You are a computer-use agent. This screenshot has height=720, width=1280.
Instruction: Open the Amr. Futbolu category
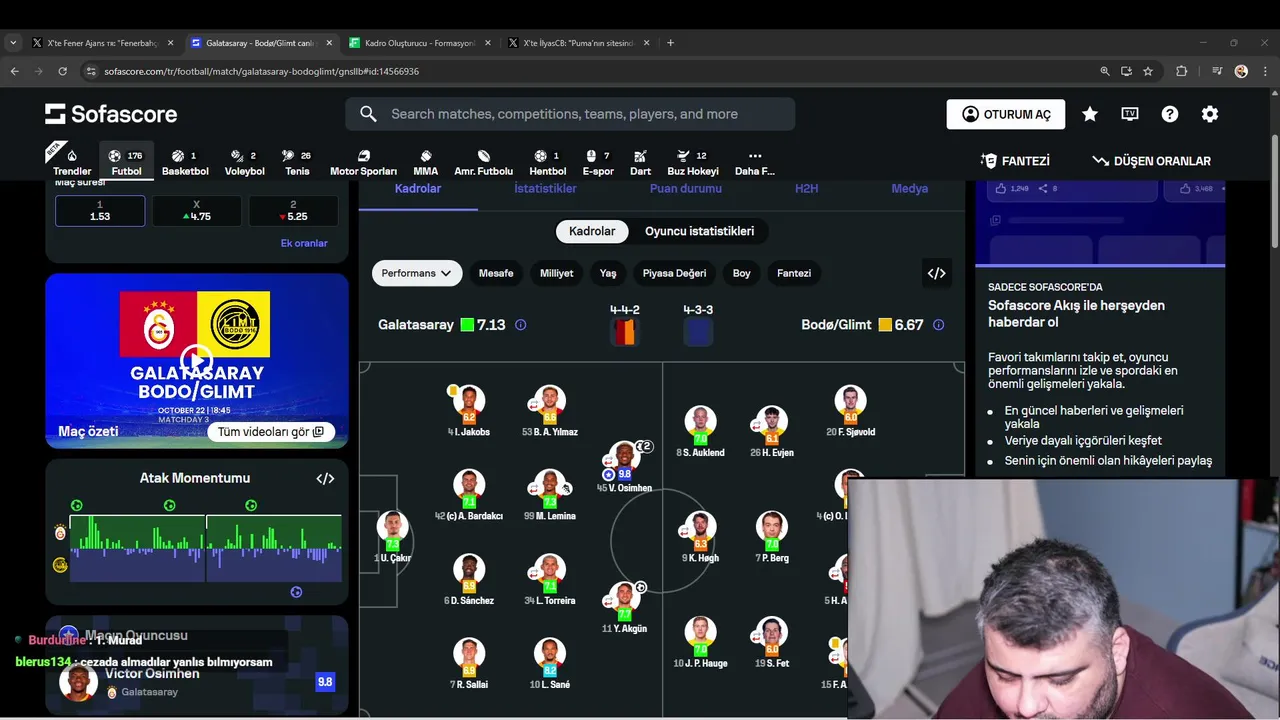point(483,163)
